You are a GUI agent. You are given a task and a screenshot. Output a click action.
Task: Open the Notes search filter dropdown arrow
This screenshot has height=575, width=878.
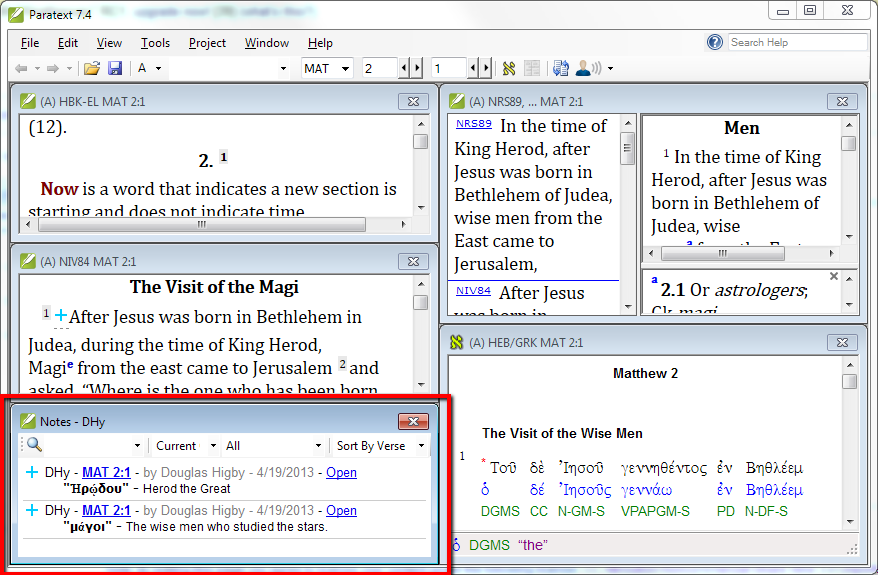tap(137, 446)
